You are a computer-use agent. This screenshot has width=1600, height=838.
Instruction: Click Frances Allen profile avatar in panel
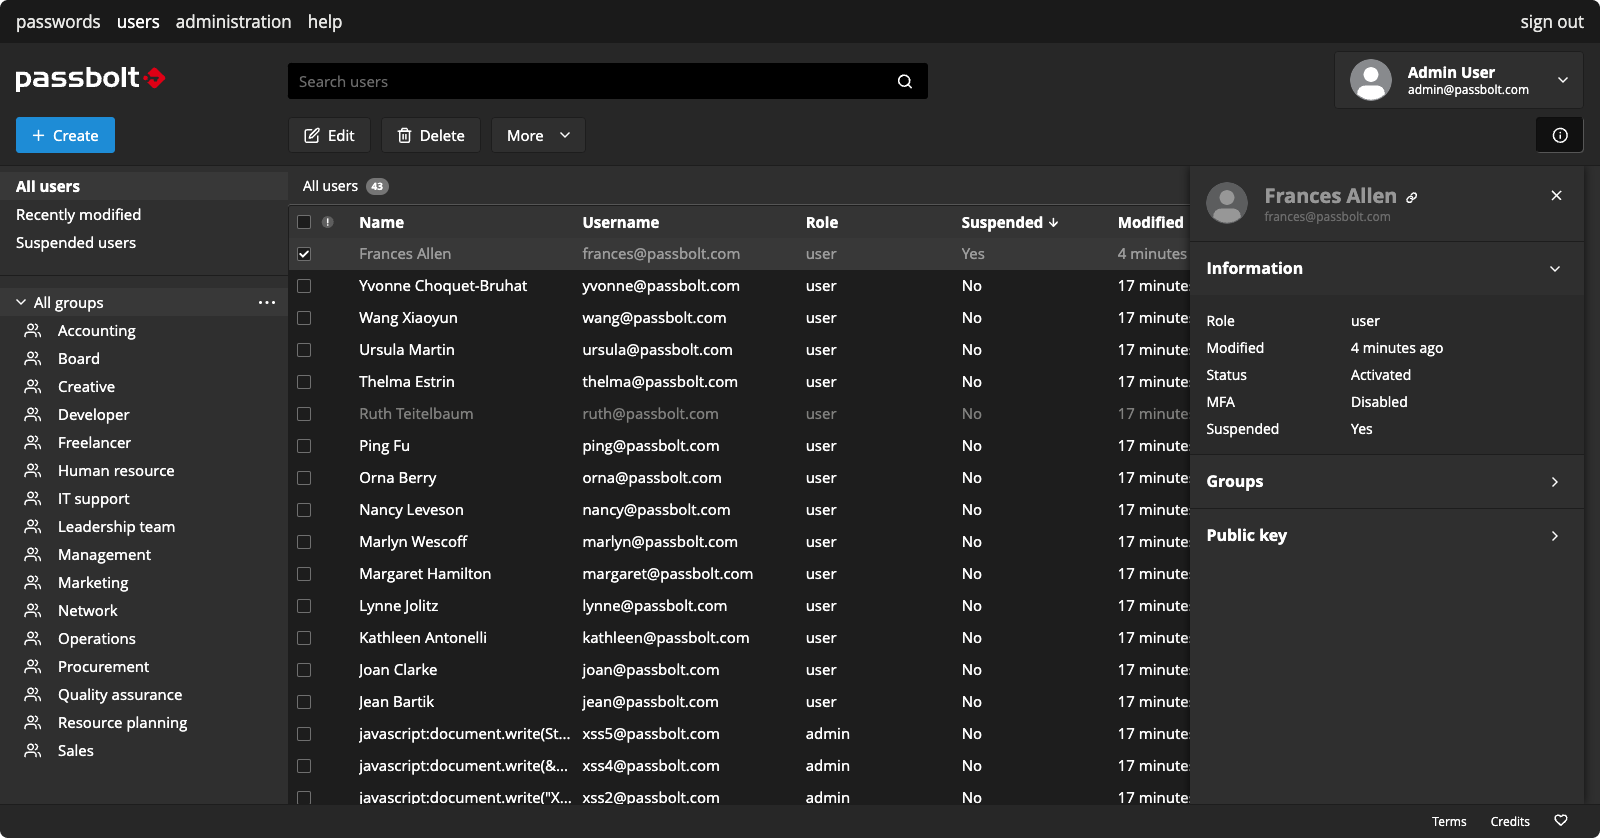point(1227,203)
